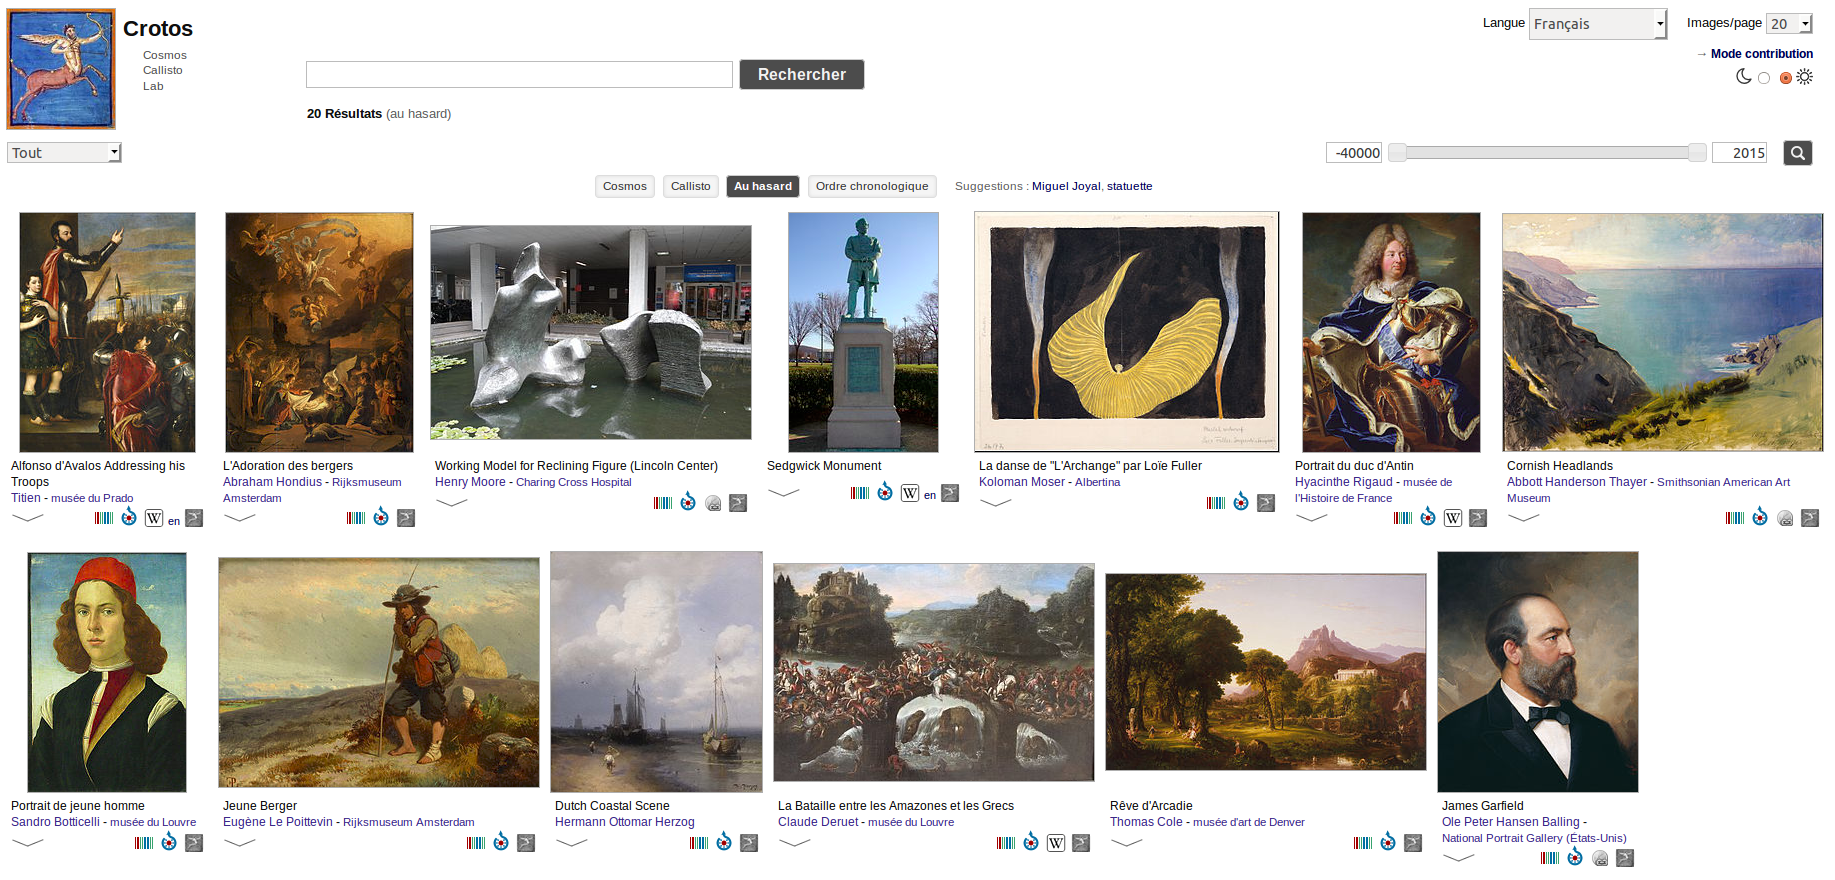1835x880 pixels.
Task: Open the Sandro Botticelli artist link
Action: tap(56, 822)
